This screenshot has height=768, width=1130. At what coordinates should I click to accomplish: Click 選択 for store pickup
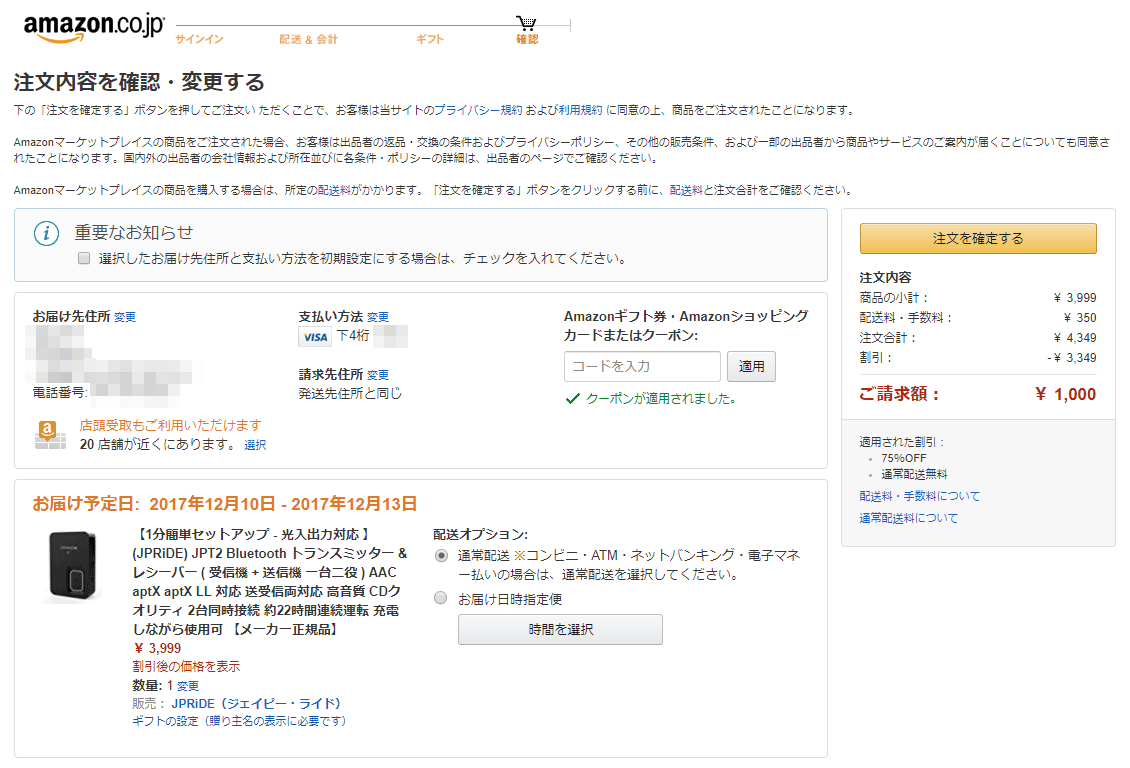[255, 445]
